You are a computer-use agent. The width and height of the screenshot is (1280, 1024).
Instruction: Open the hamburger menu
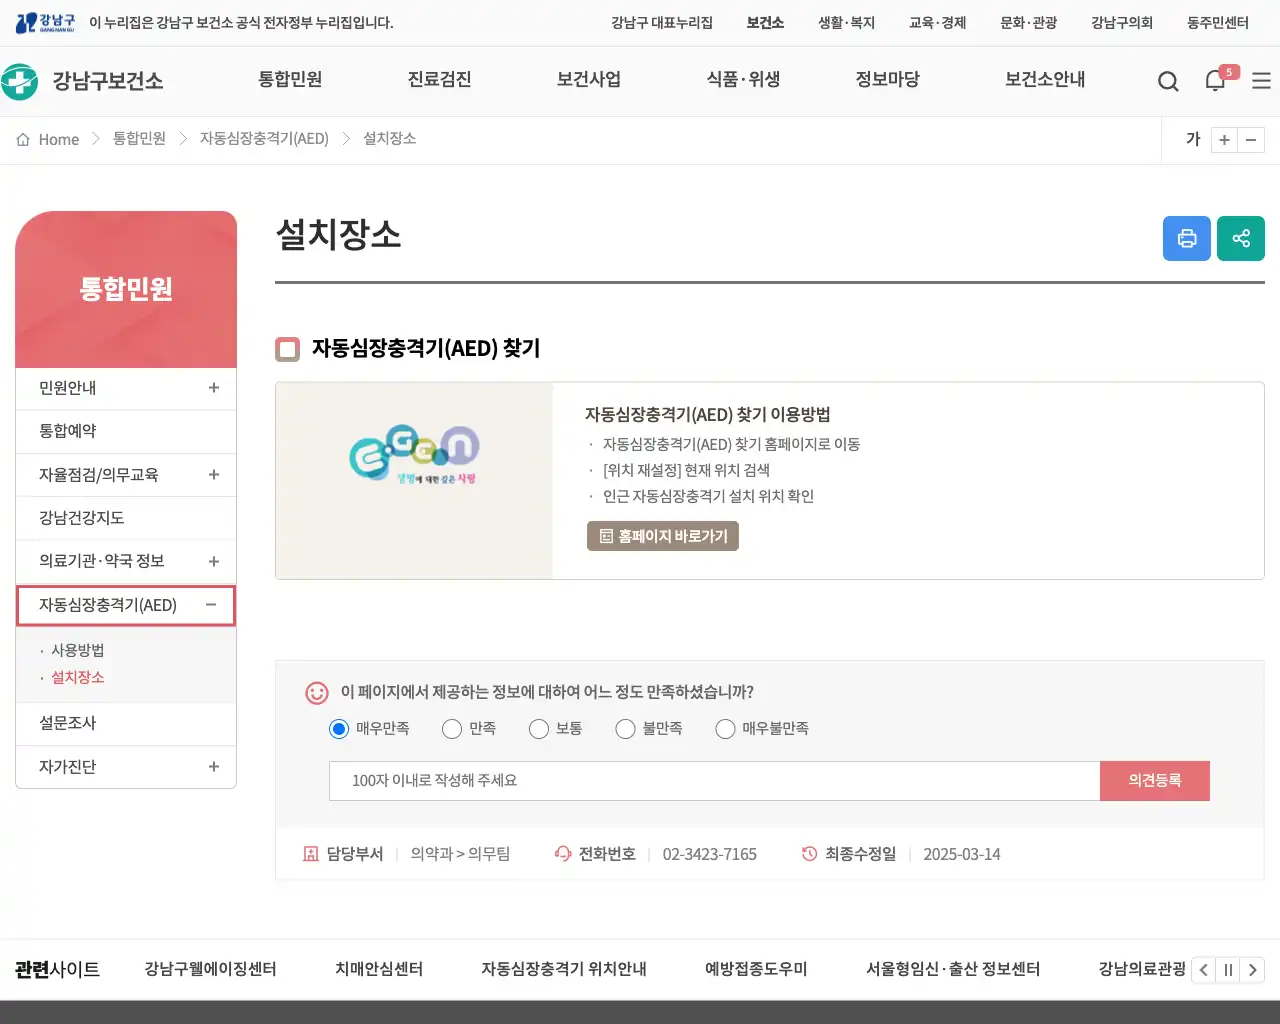tap(1260, 81)
